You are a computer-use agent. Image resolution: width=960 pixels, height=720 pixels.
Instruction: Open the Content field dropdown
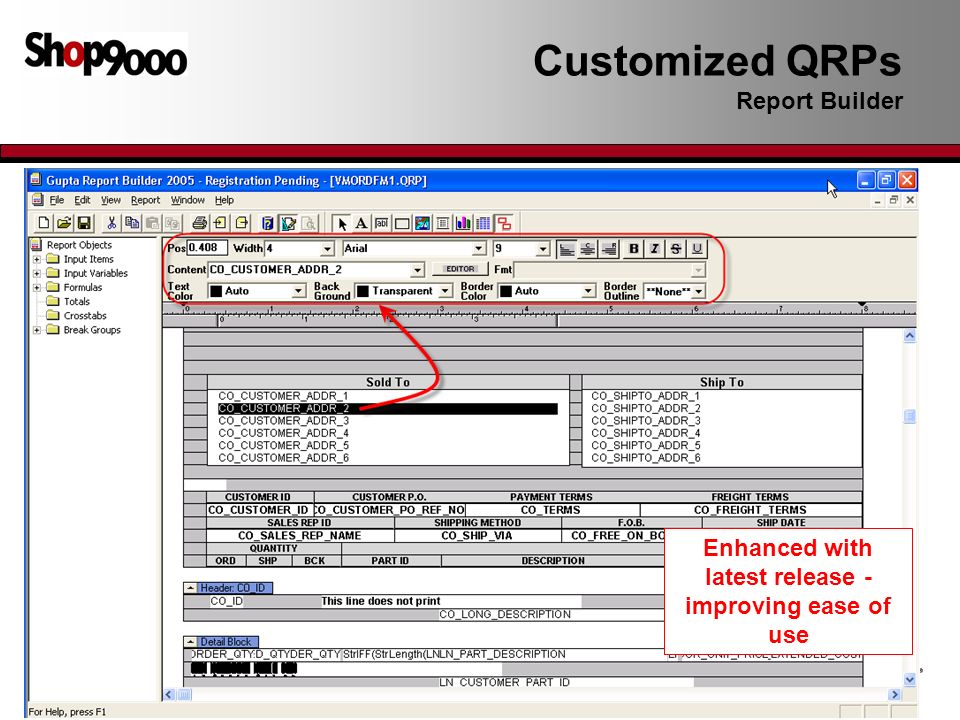tap(417, 270)
